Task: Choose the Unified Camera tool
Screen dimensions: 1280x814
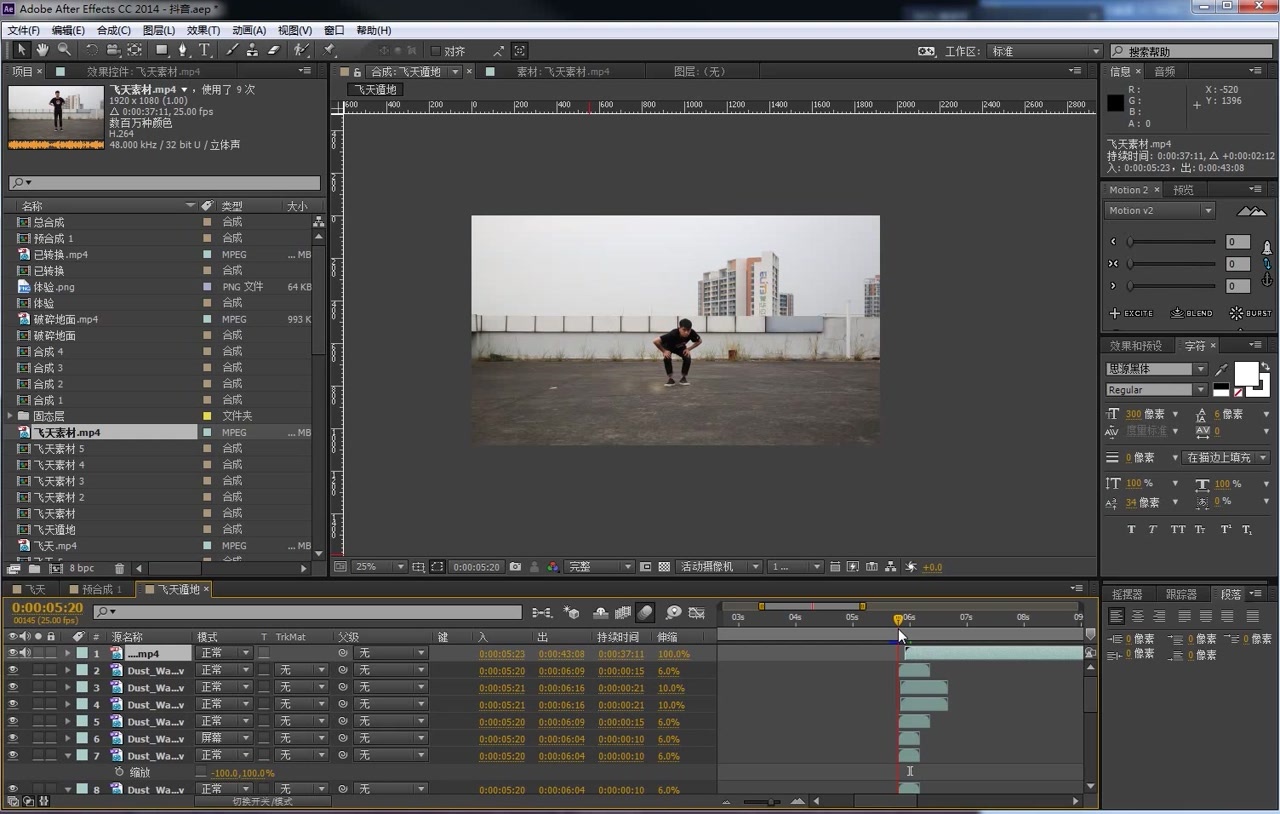Action: 113,50
